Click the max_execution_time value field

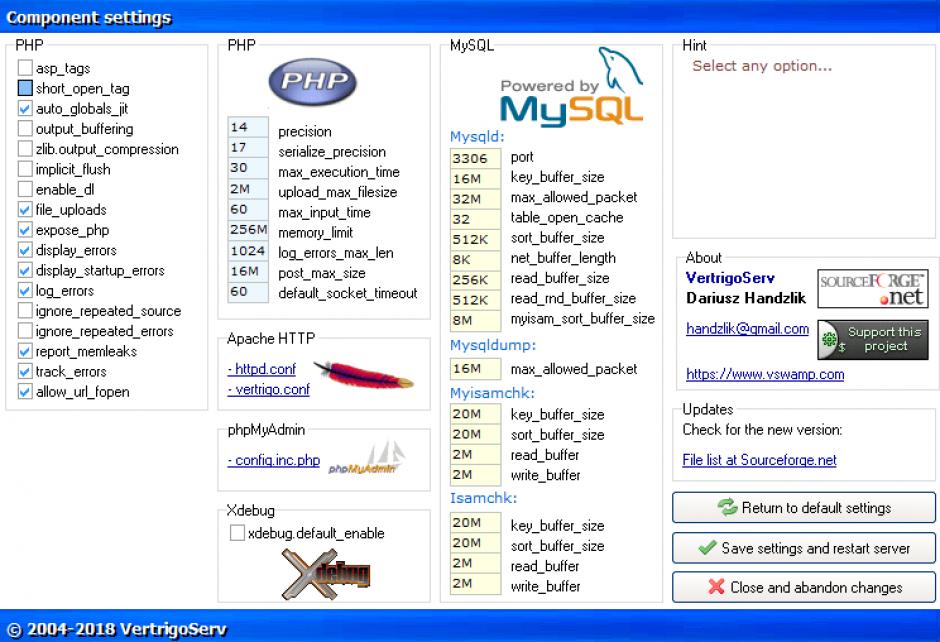pos(248,168)
